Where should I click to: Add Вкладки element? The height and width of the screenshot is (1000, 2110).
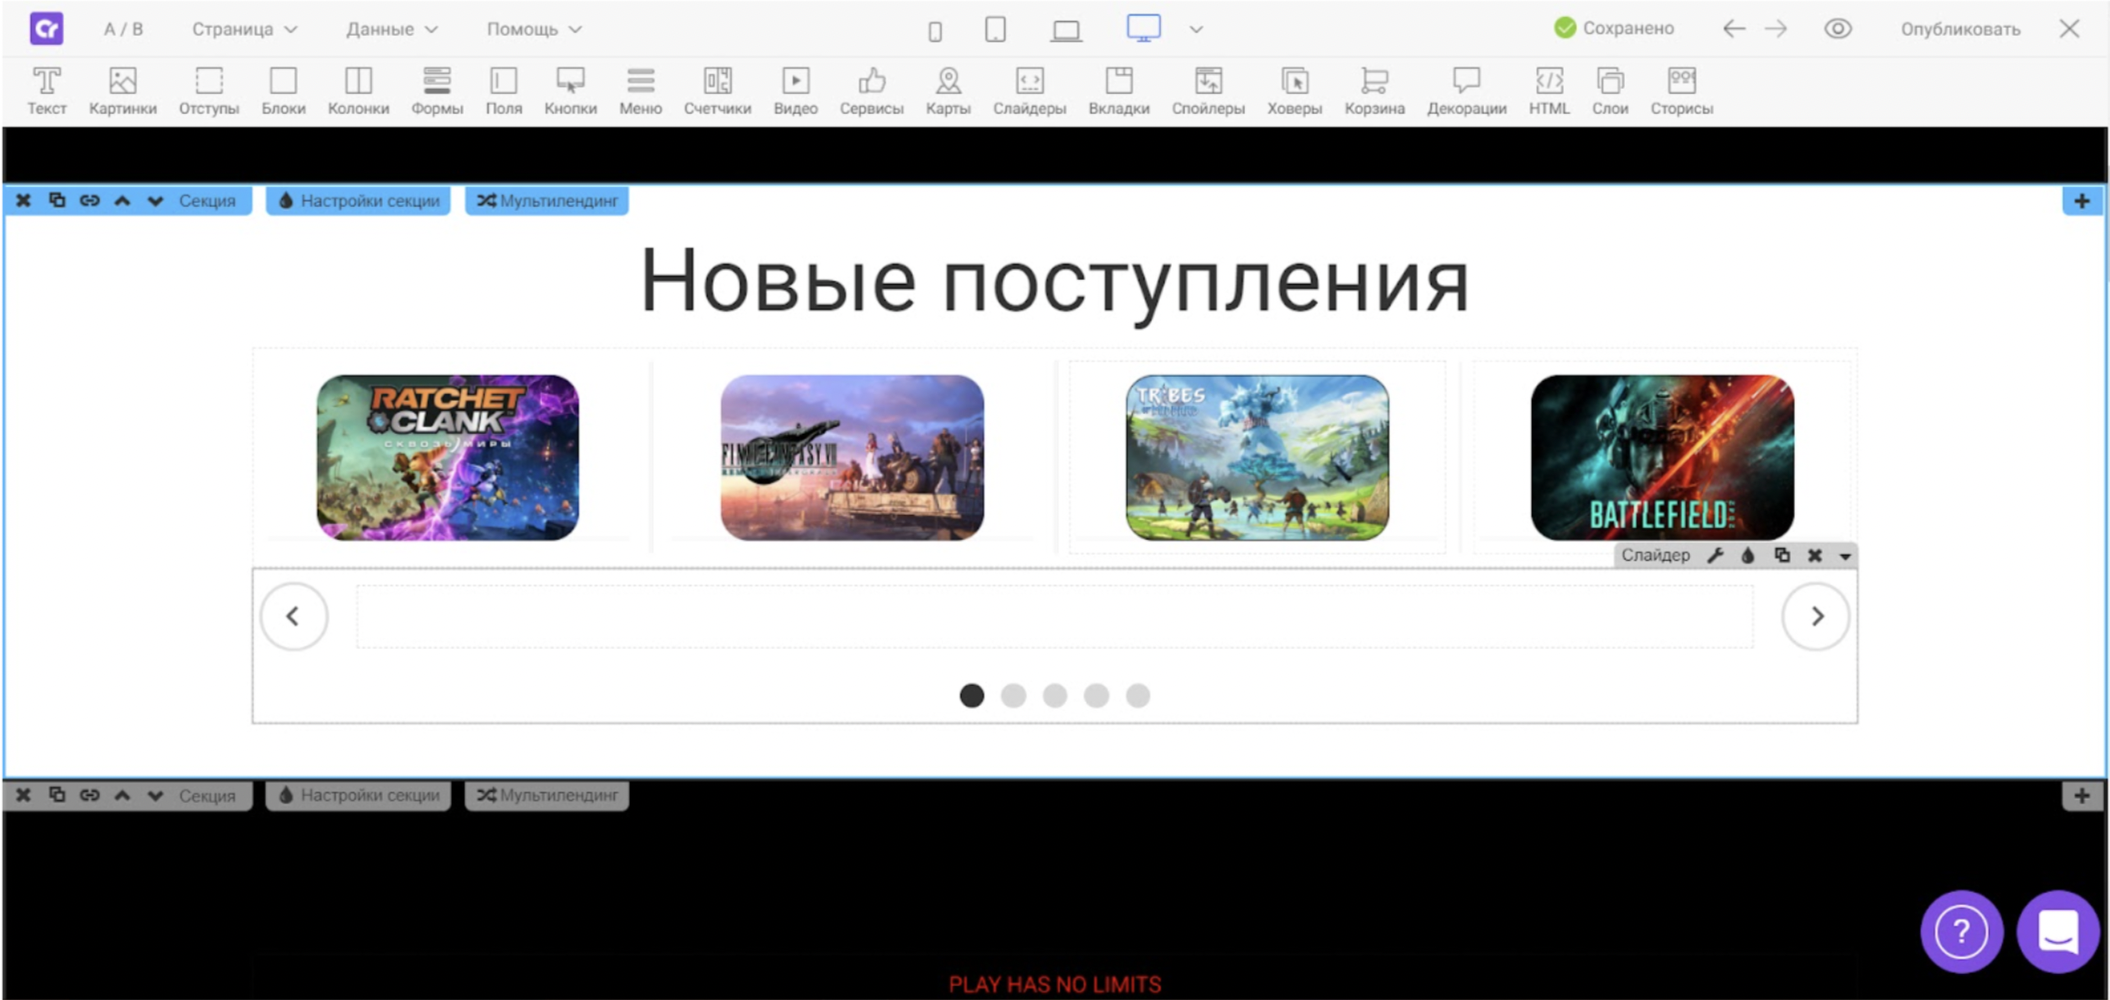click(1118, 91)
